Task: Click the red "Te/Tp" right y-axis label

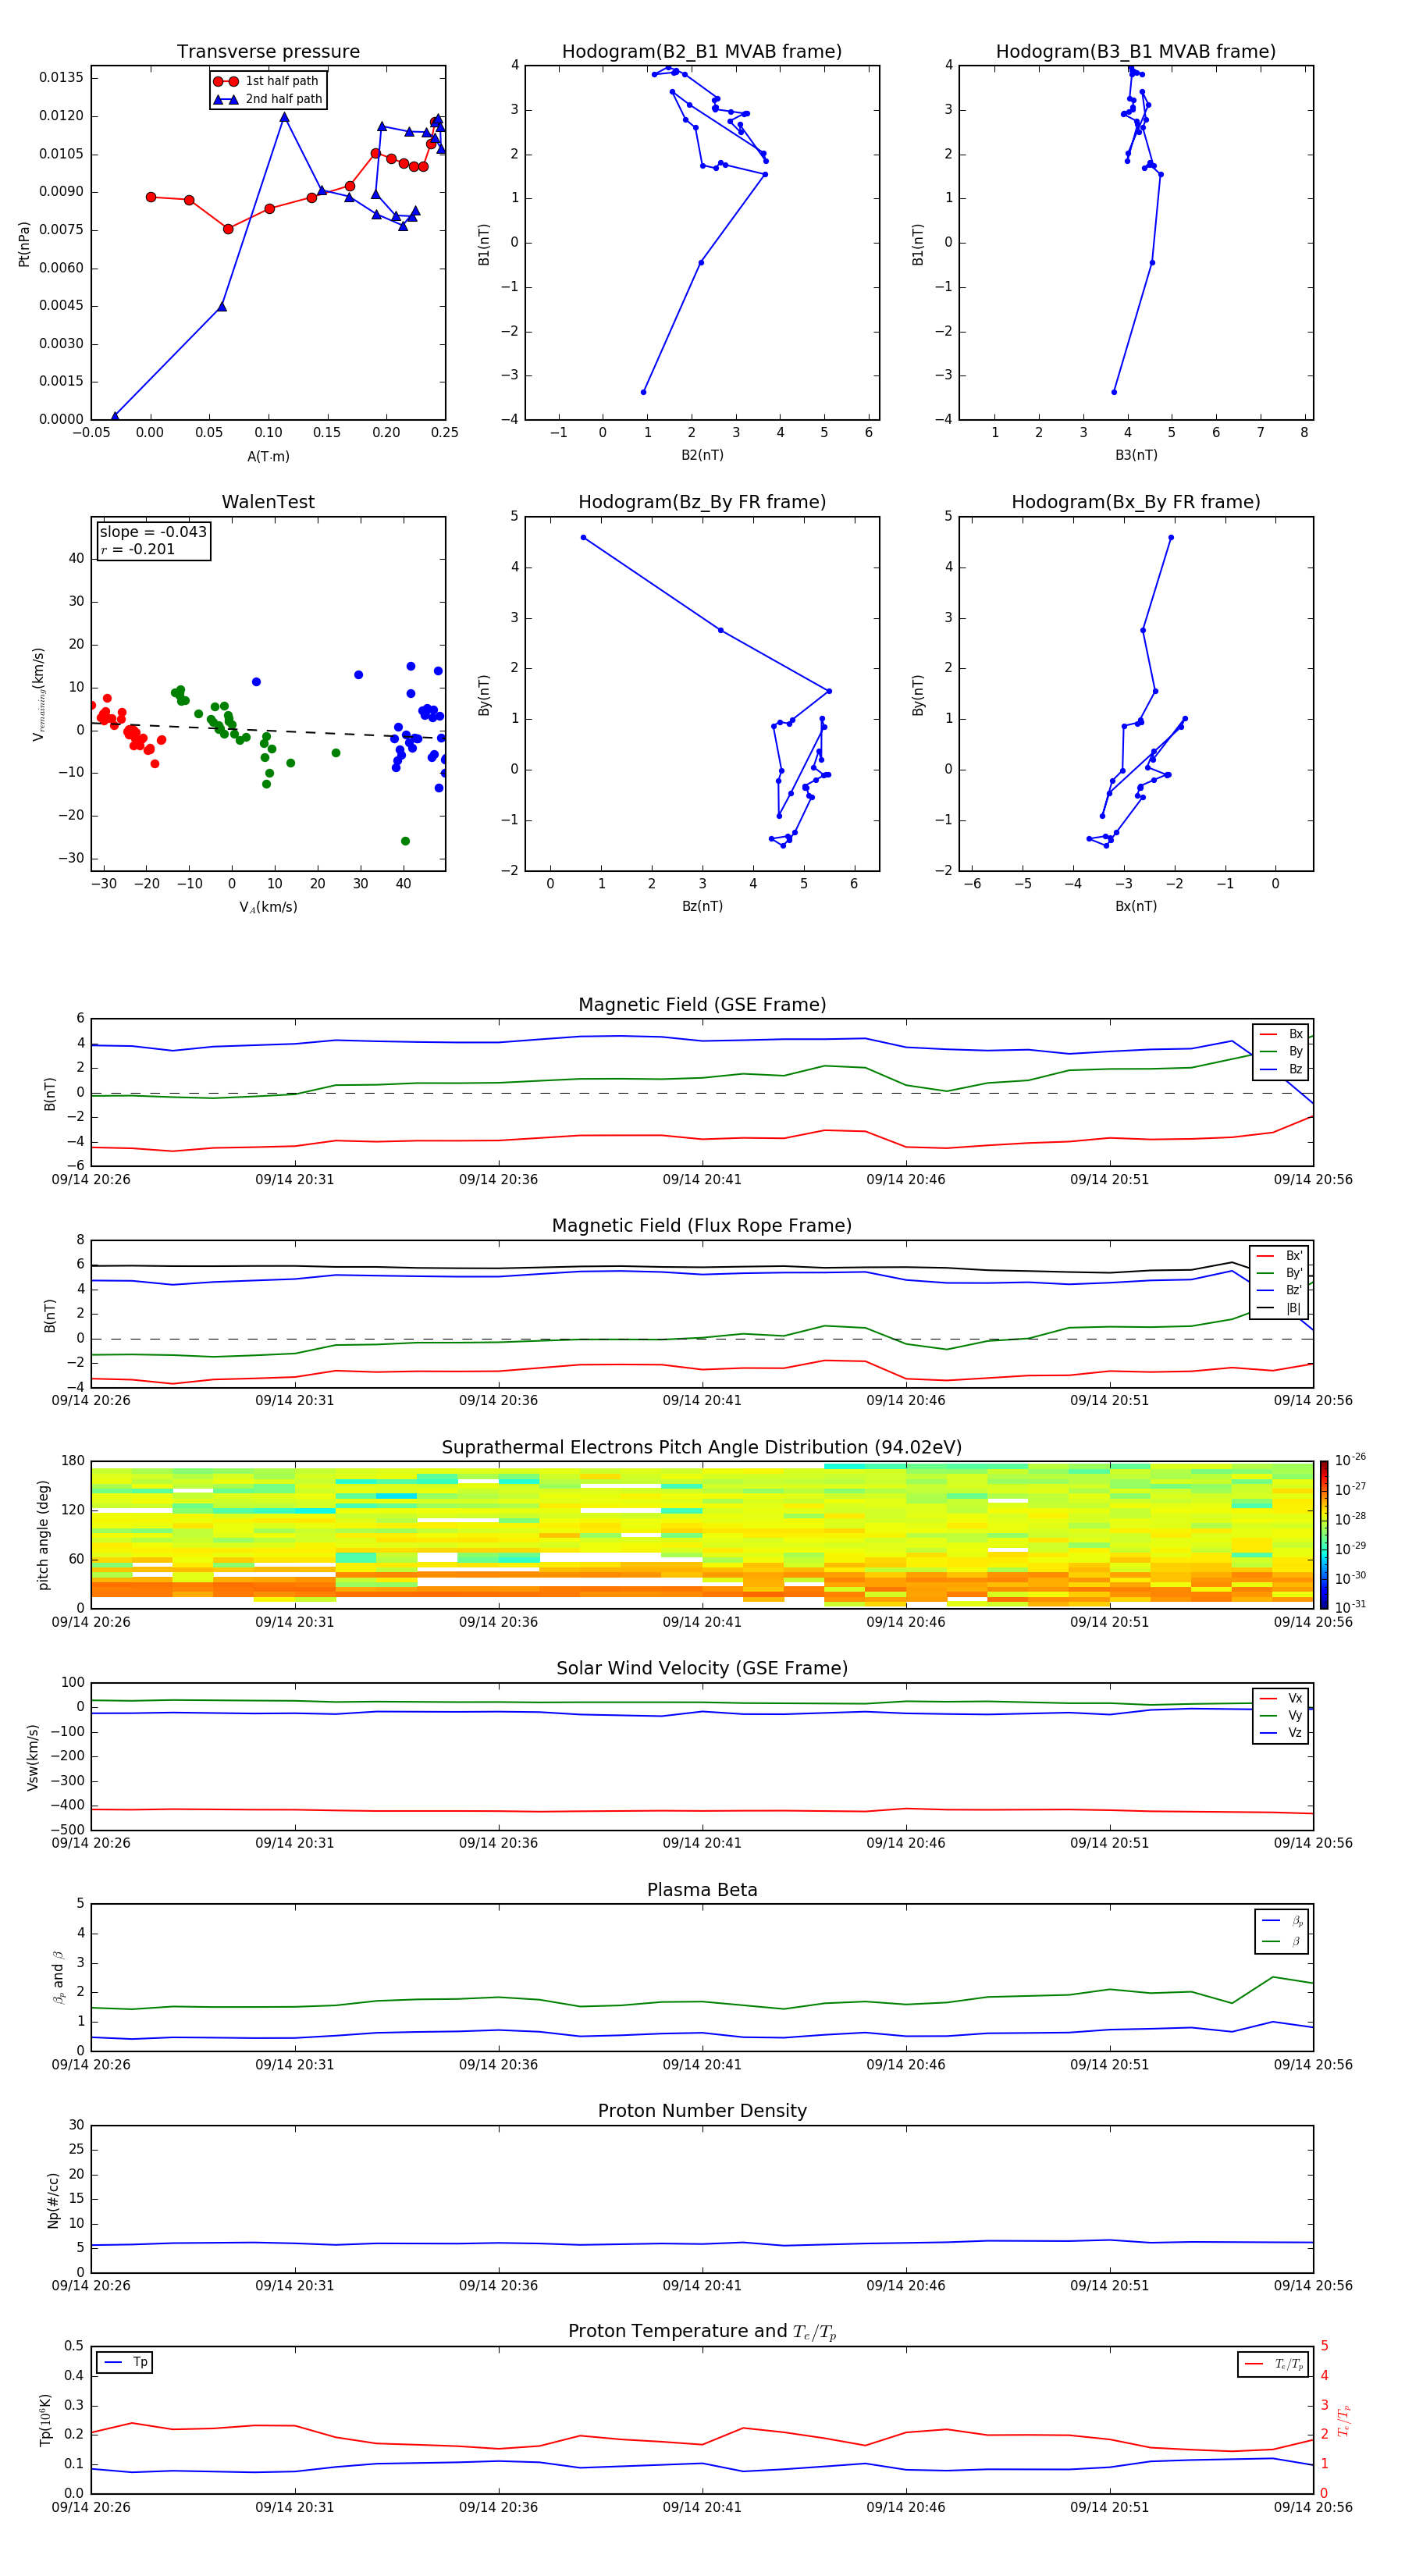Action: tap(1343, 2420)
